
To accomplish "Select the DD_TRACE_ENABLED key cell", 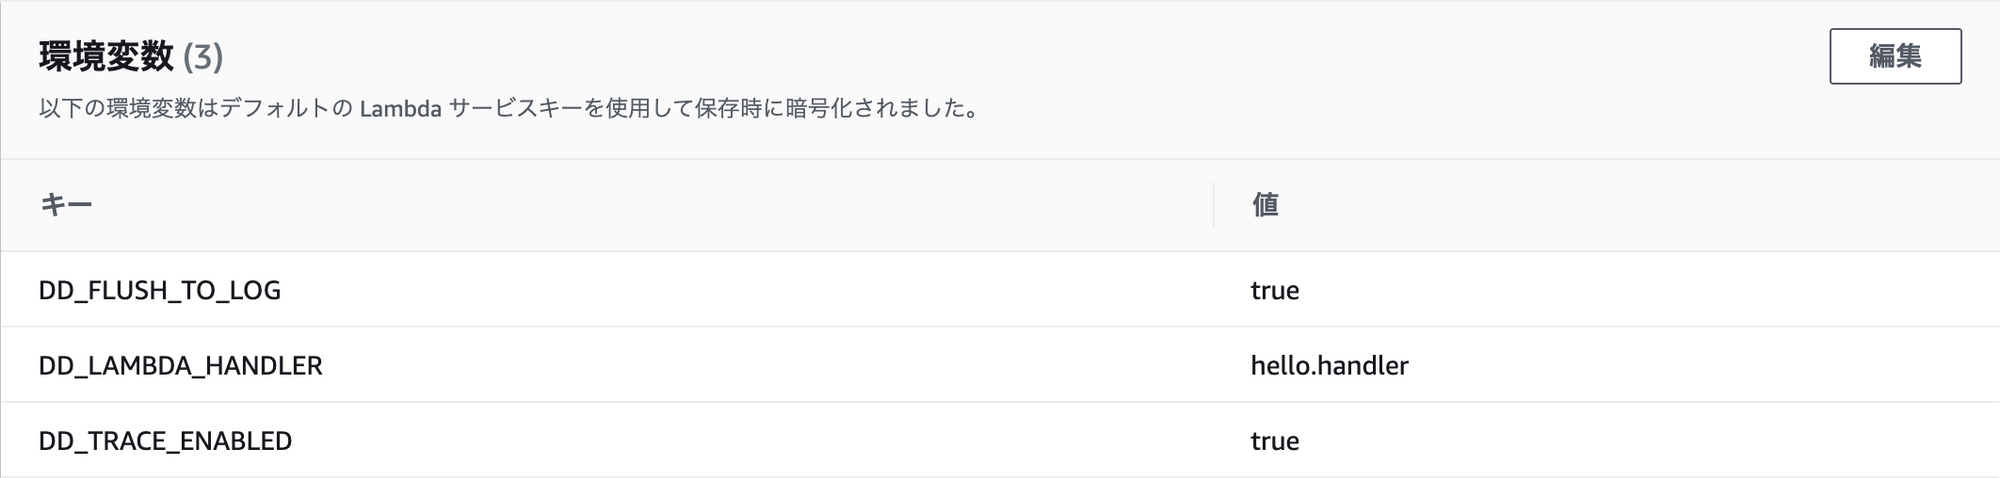I will 165,441.
